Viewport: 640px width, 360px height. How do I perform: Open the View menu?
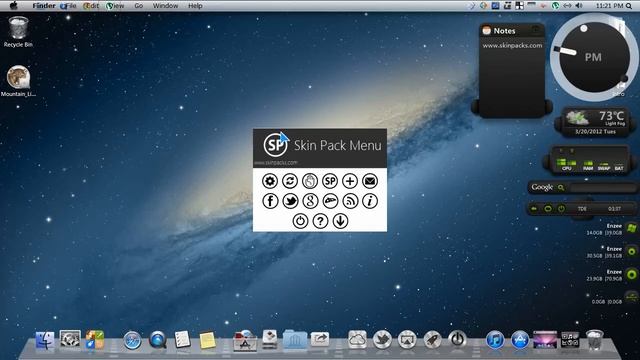pyautogui.click(x=115, y=6)
